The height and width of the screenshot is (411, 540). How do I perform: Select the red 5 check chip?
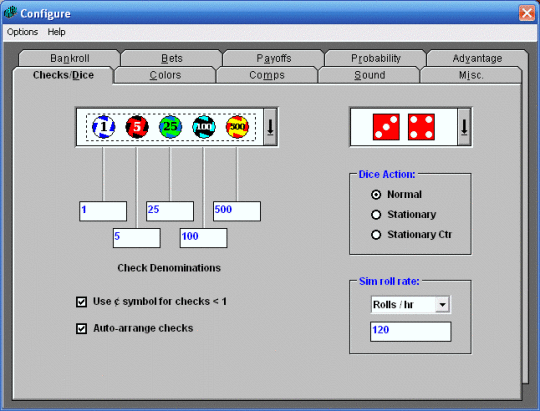(x=137, y=127)
